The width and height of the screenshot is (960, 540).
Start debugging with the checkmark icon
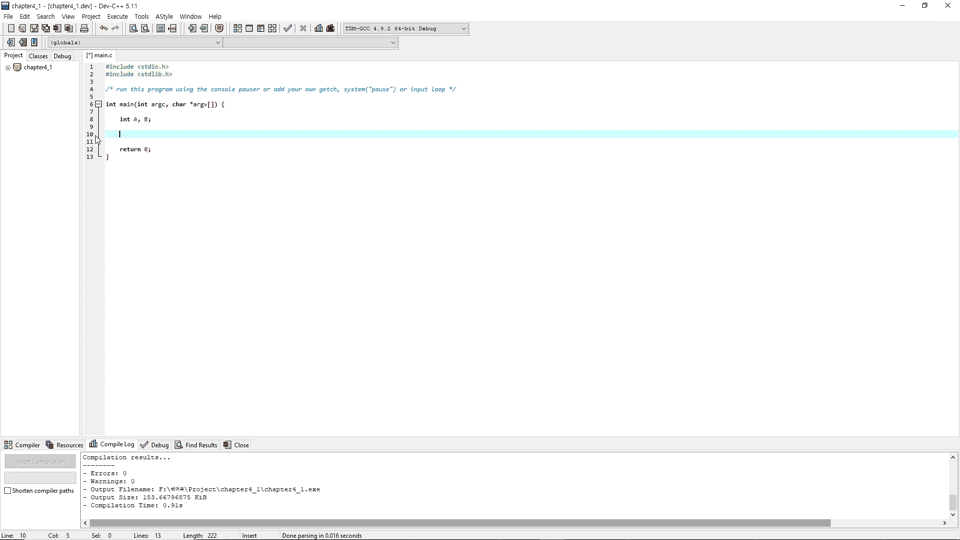(287, 28)
